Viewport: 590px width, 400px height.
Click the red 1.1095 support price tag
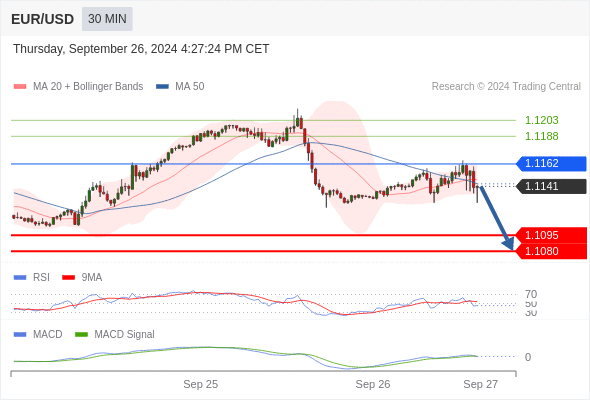tap(551, 235)
